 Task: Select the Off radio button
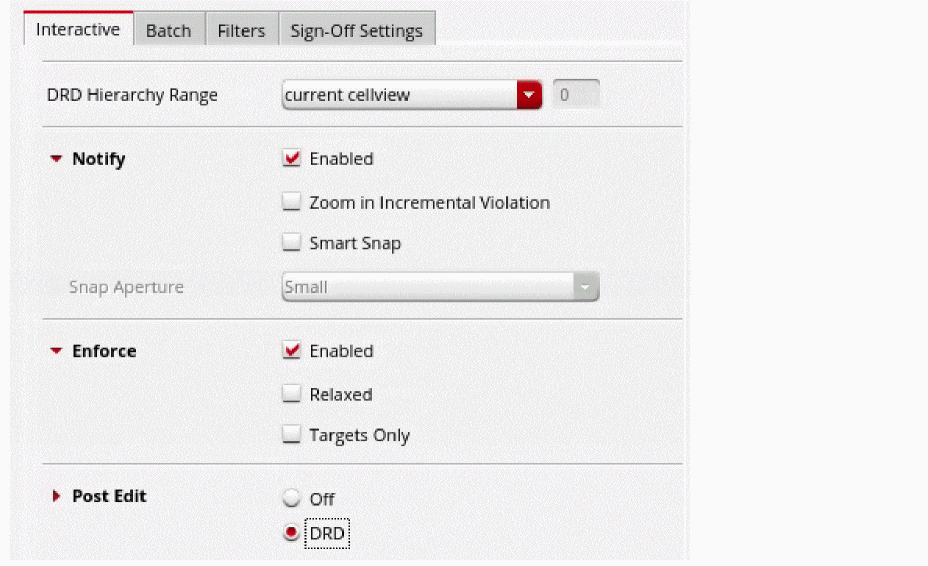pyautogui.click(x=292, y=499)
